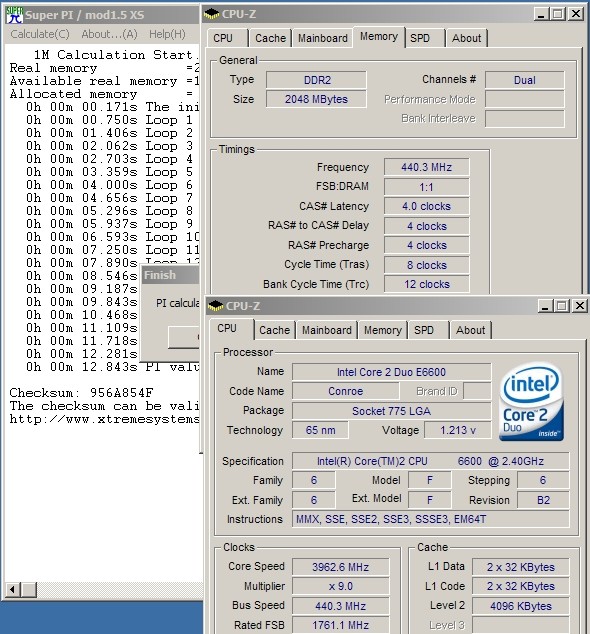Open the Help(H) menu
The image size is (590, 634).
(x=167, y=34)
